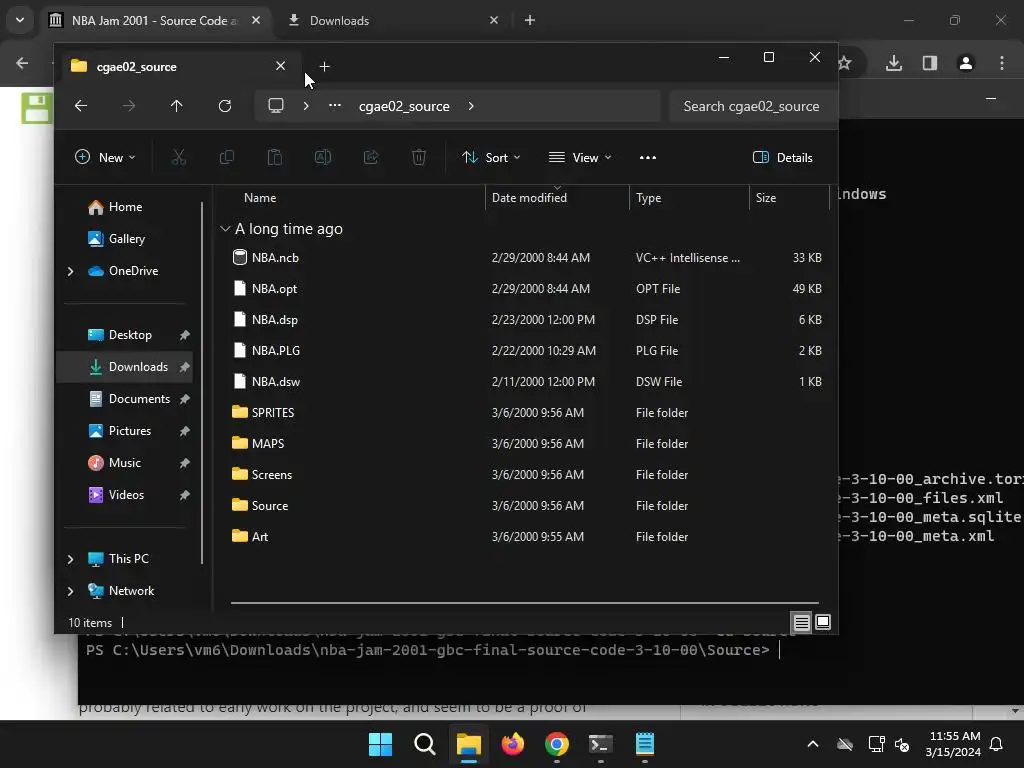1024x768 pixels.
Task: Switch to Downloads Chrome tab
Action: (x=394, y=20)
